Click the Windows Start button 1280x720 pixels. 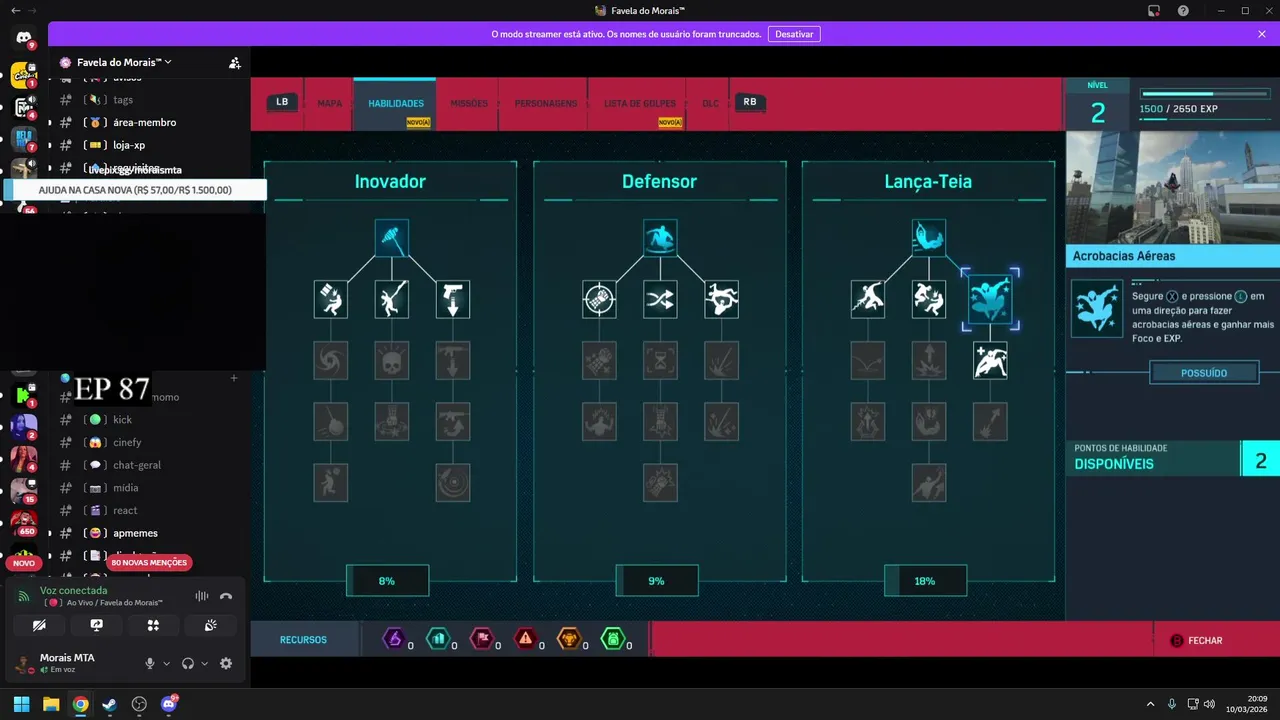coord(21,704)
